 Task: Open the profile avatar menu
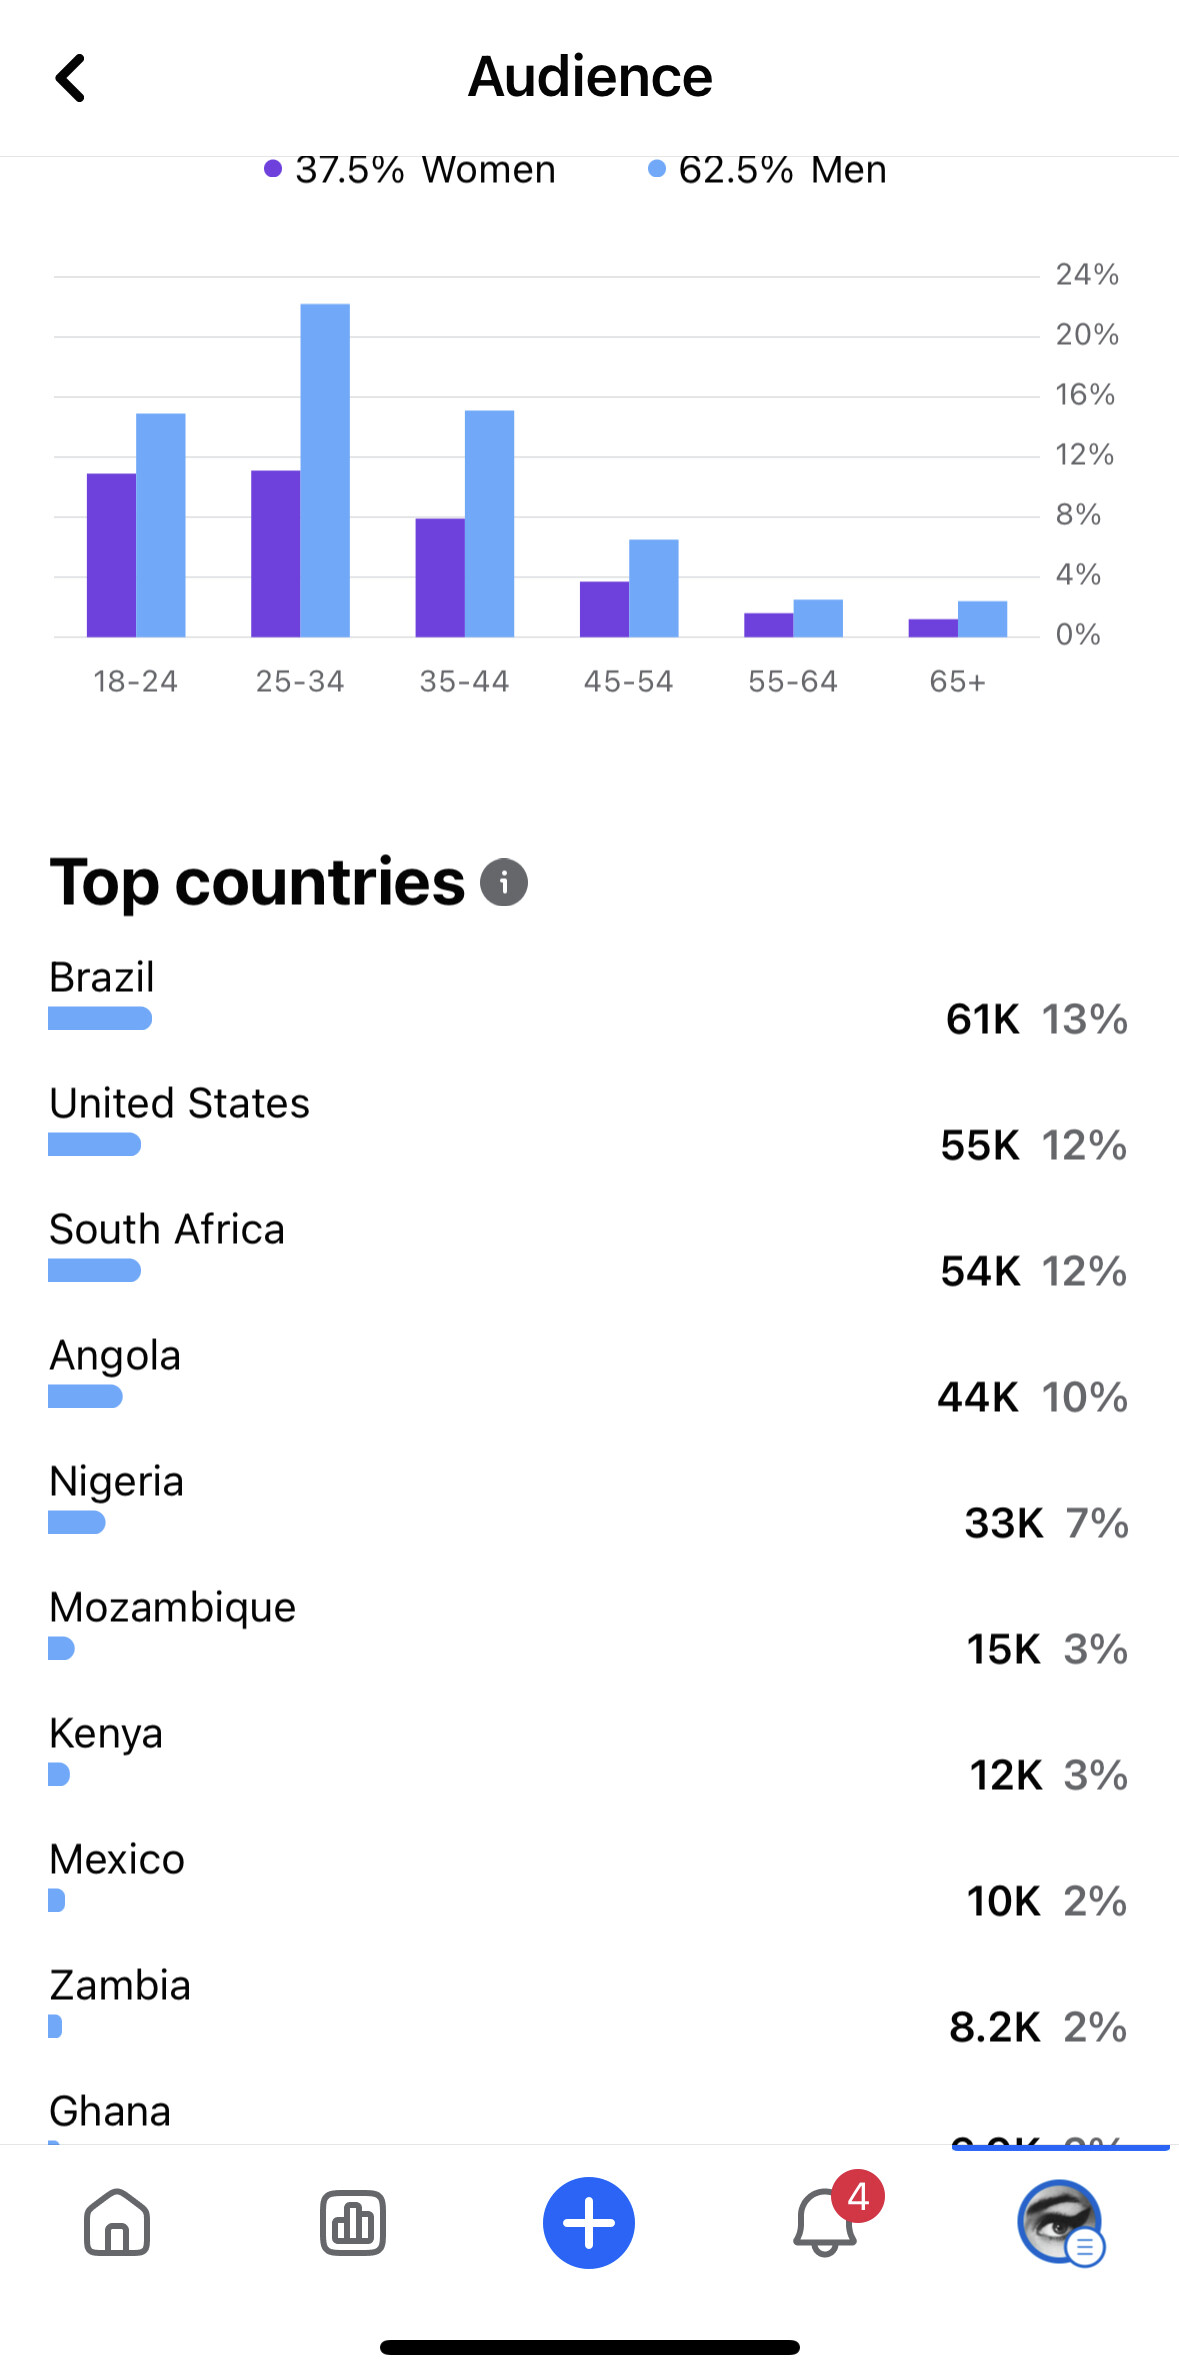1059,2222
